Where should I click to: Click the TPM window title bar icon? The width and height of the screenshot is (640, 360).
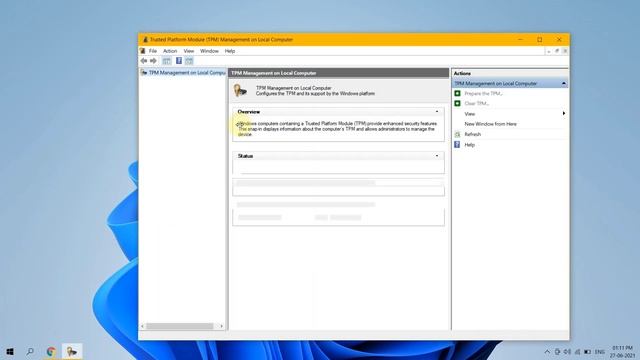coord(145,40)
